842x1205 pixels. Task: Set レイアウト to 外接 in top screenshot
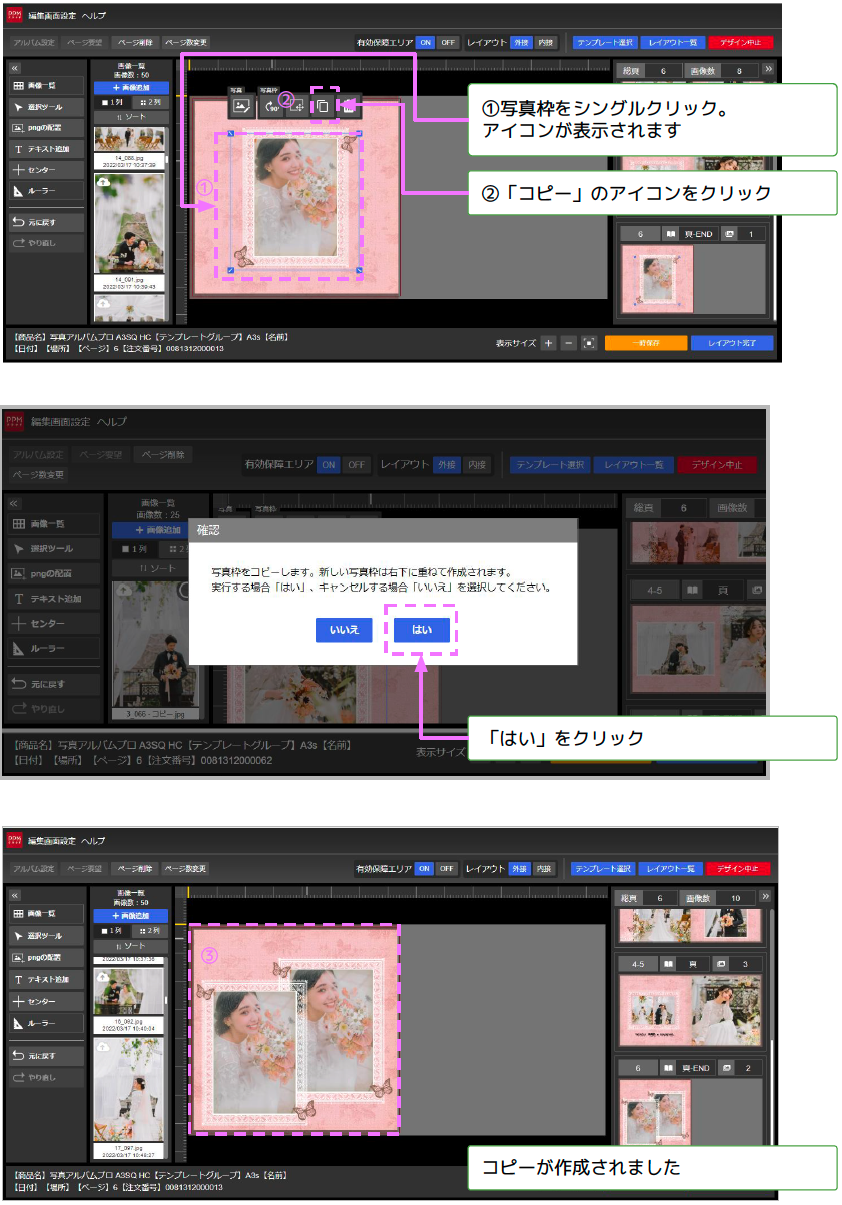521,43
